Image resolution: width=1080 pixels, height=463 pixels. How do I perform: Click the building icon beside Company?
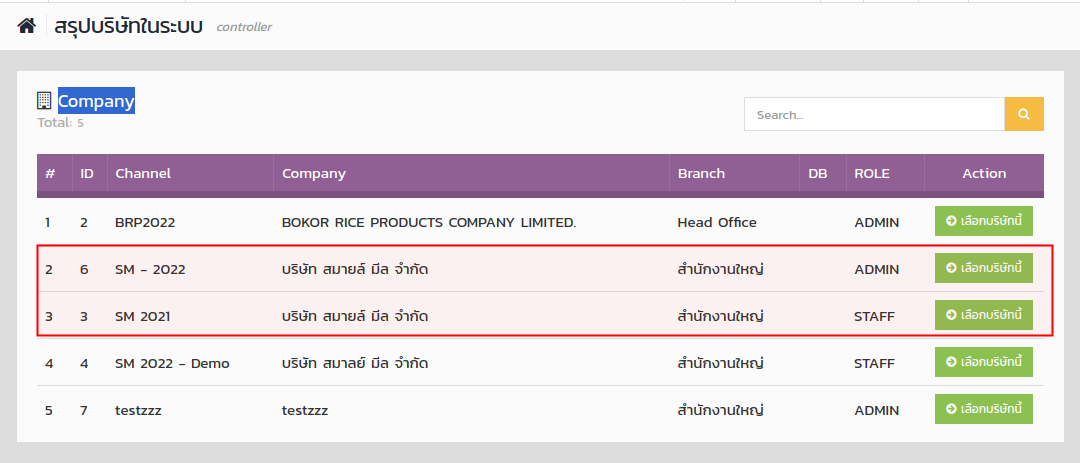[44, 101]
